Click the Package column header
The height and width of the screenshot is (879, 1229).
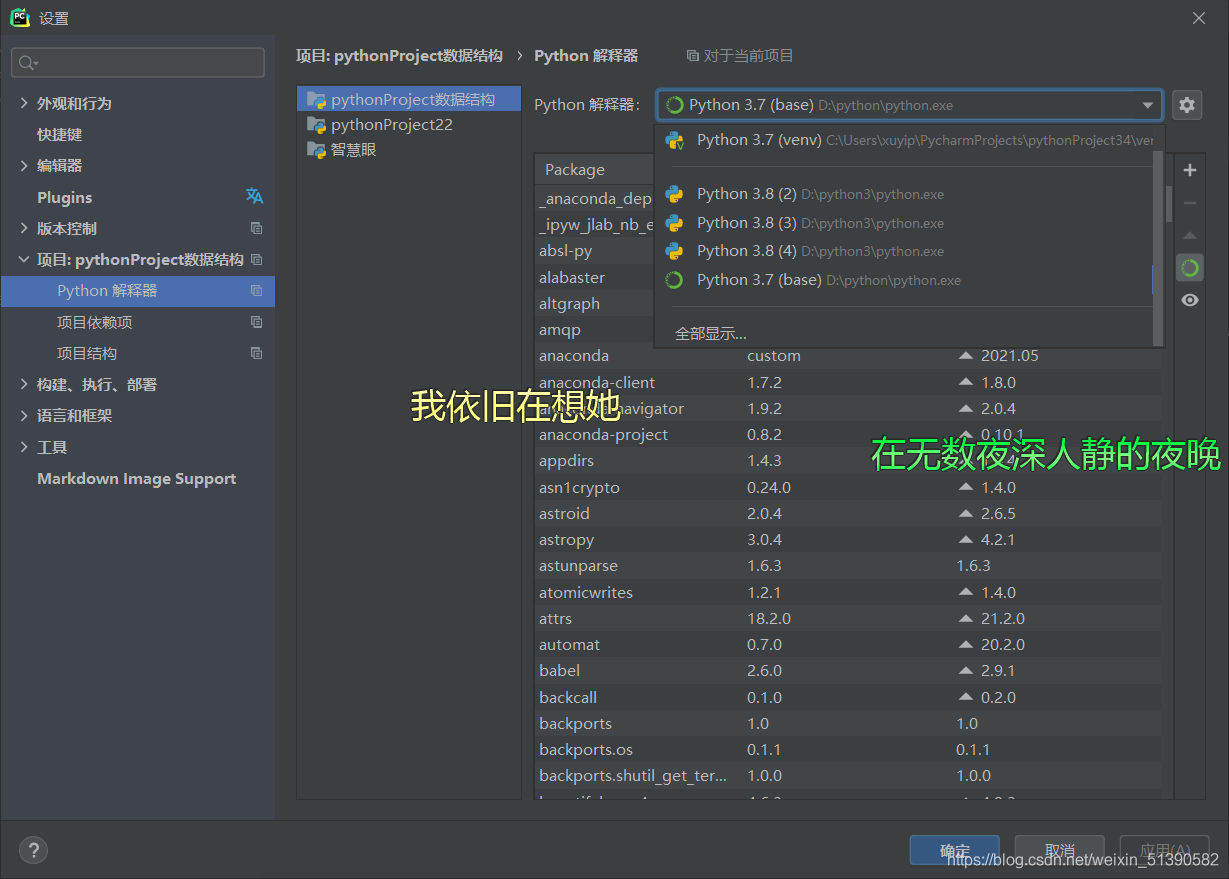click(x=595, y=170)
